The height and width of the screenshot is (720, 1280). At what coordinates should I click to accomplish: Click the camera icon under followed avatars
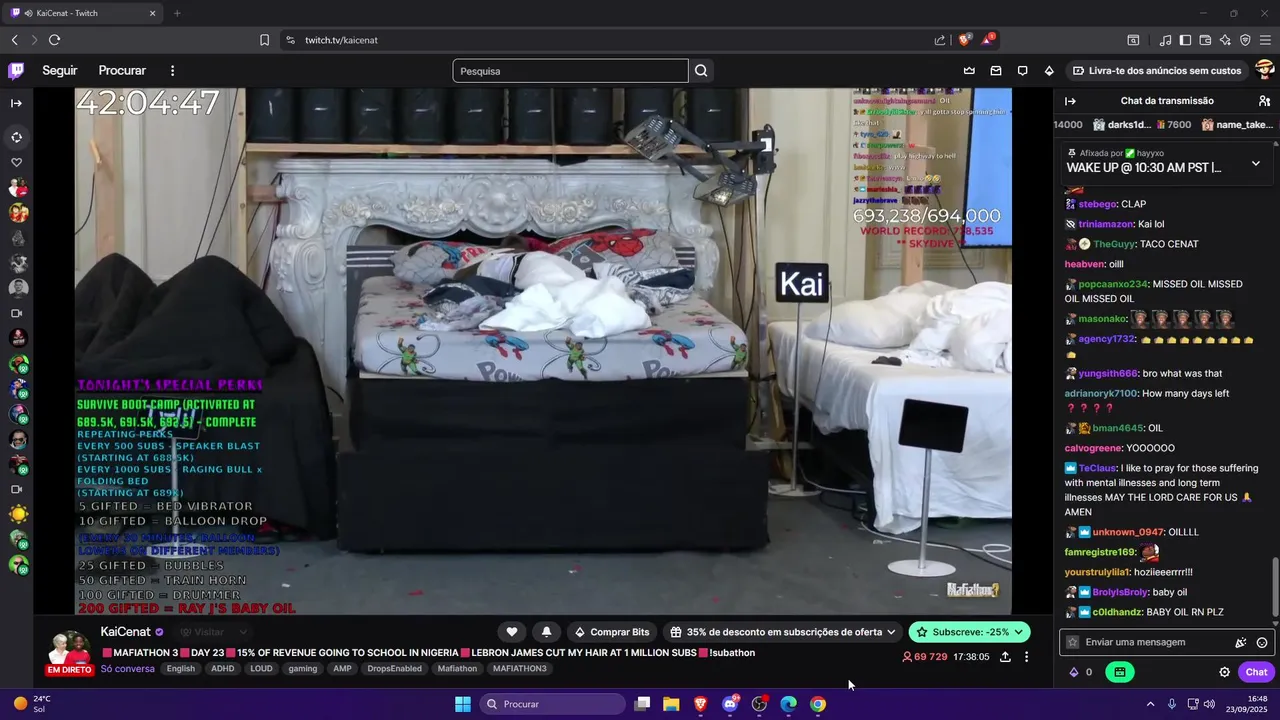16,313
